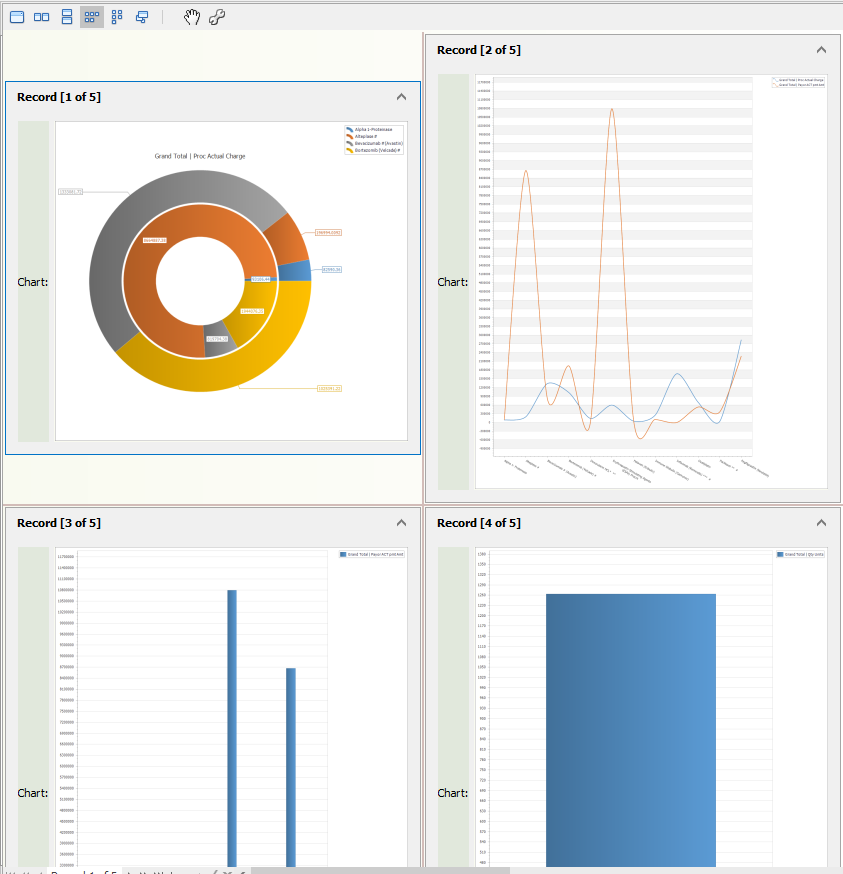The height and width of the screenshot is (874, 843).
Task: Activate the hand pan tool
Action: (x=192, y=17)
